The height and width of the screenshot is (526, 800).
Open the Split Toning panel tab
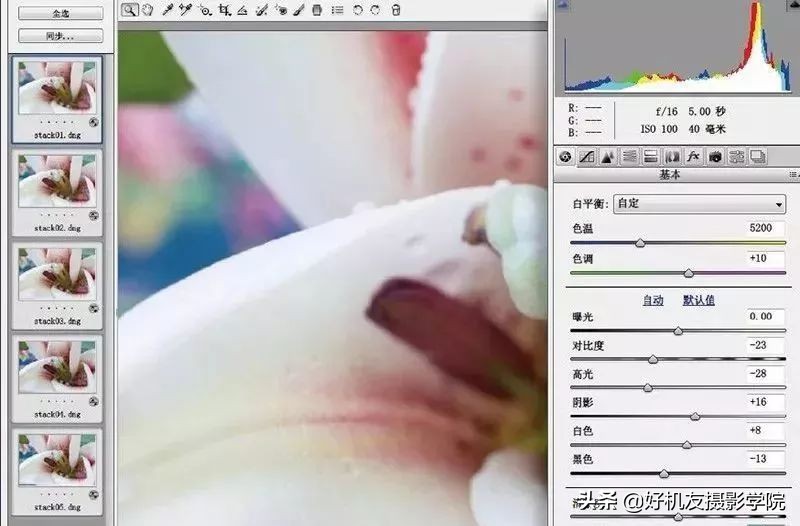click(x=651, y=157)
